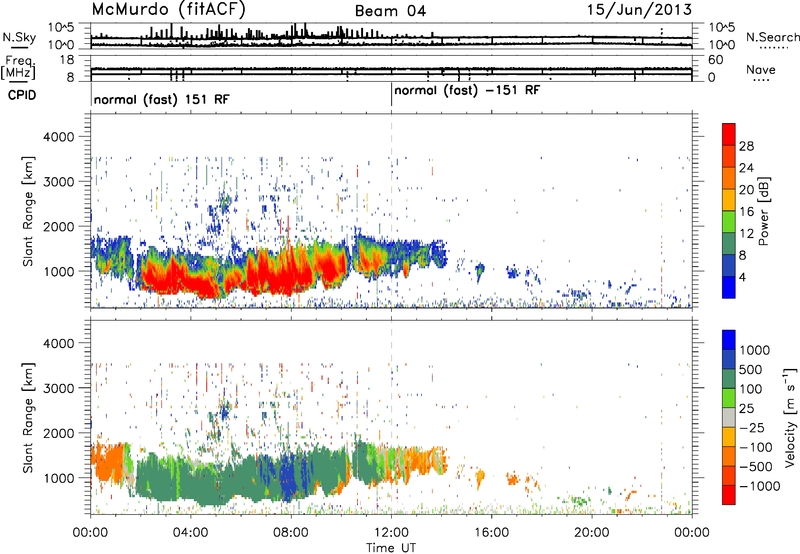
Task: Click the velocity panel 'Slant Range [km]' label
Action: 28,417
